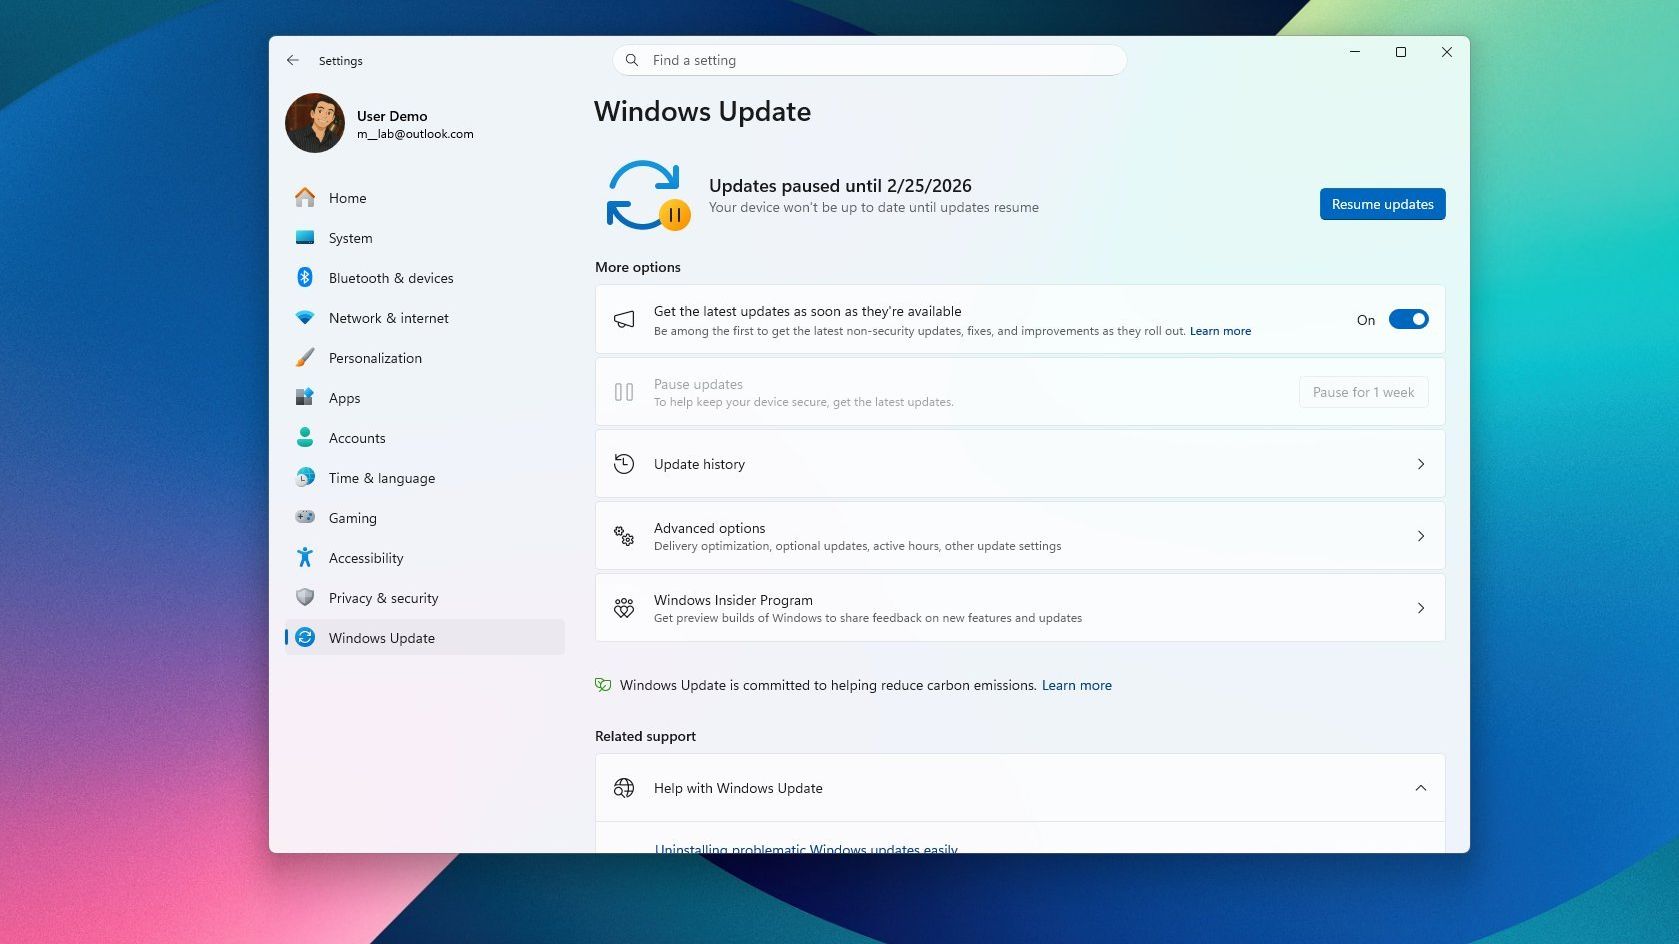Switch to Apps settings

click(425, 398)
